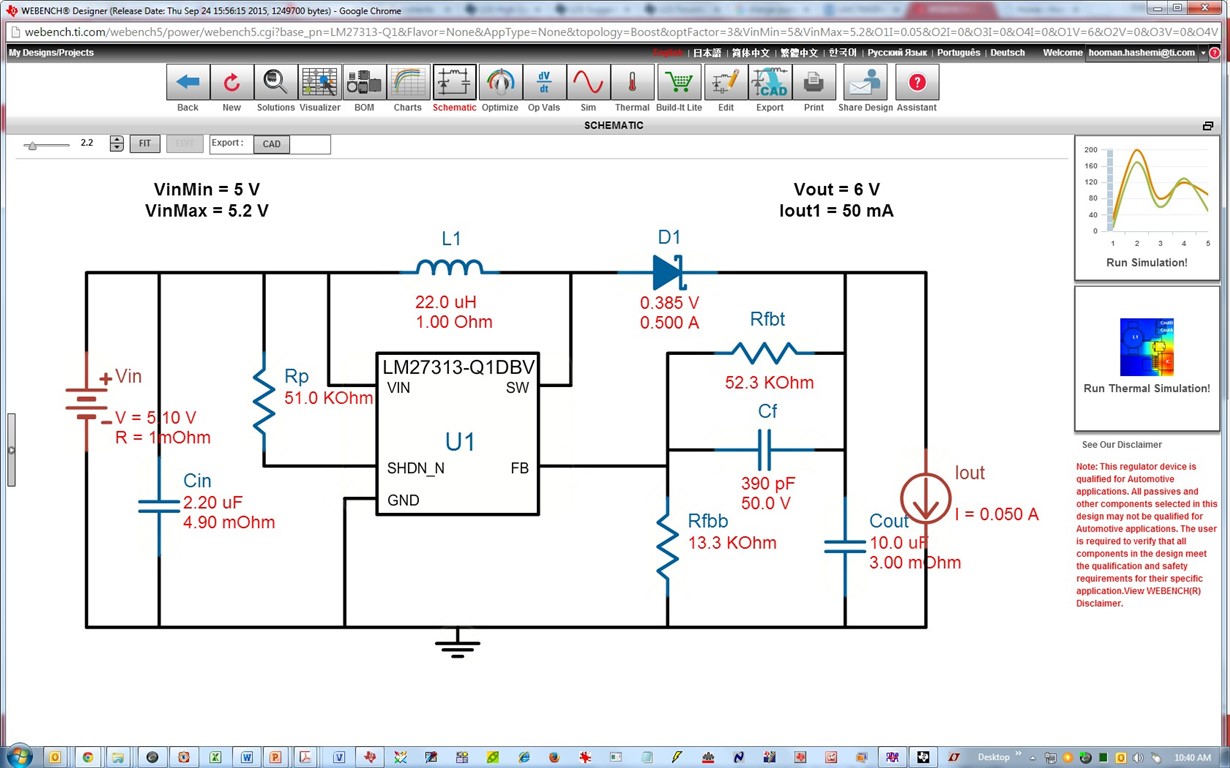The image size is (1230, 768).
Task: Open the Solutions magnifier icon
Action: coord(275,82)
